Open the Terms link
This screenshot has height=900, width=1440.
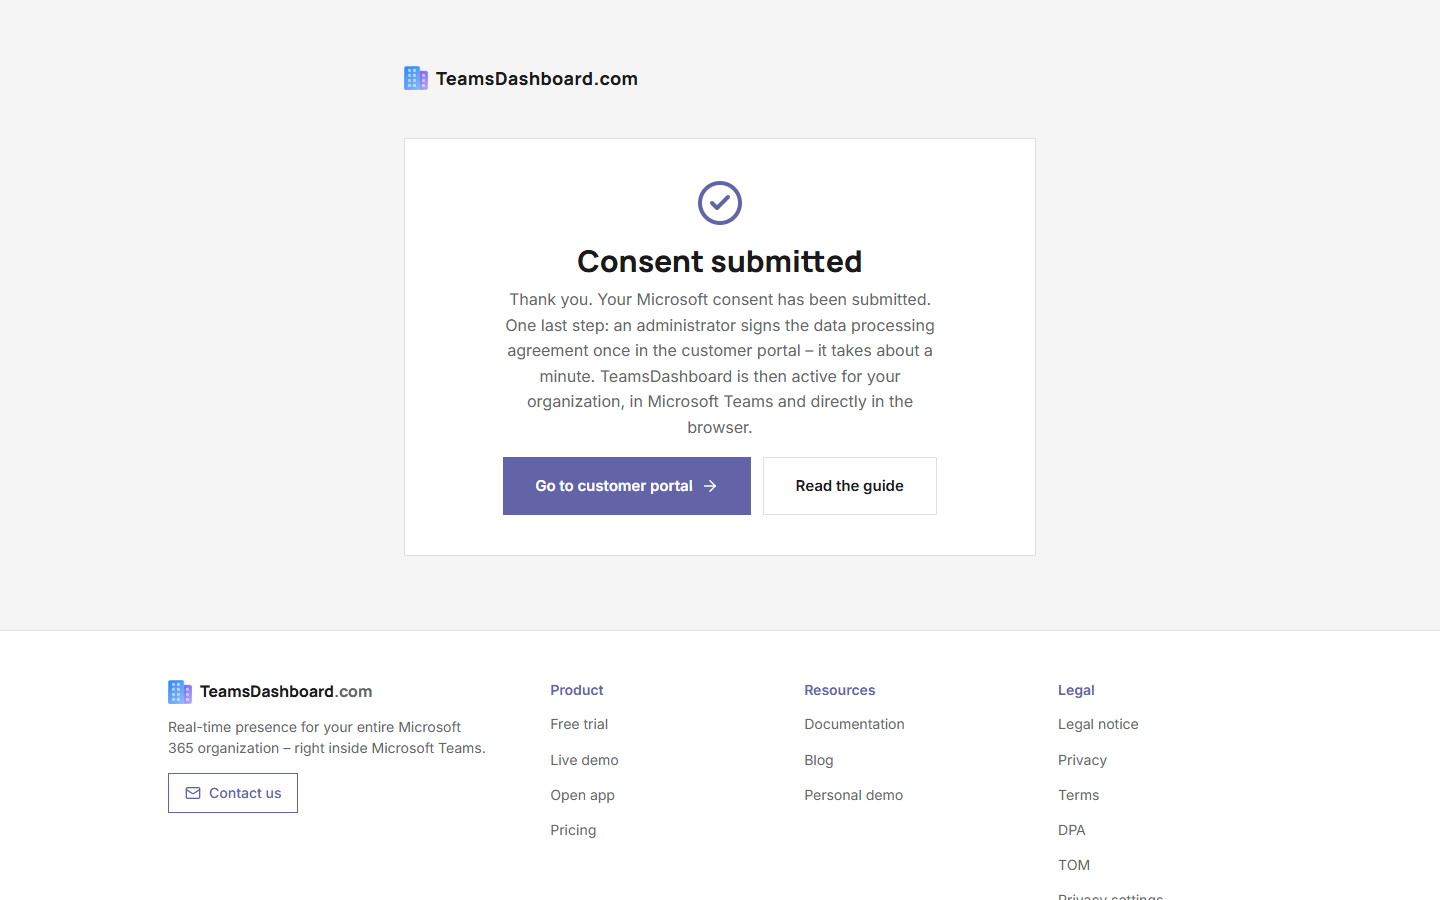coord(1078,795)
